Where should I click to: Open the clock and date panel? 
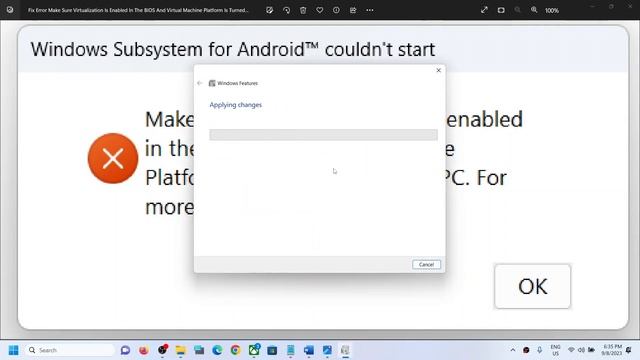click(x=611, y=350)
